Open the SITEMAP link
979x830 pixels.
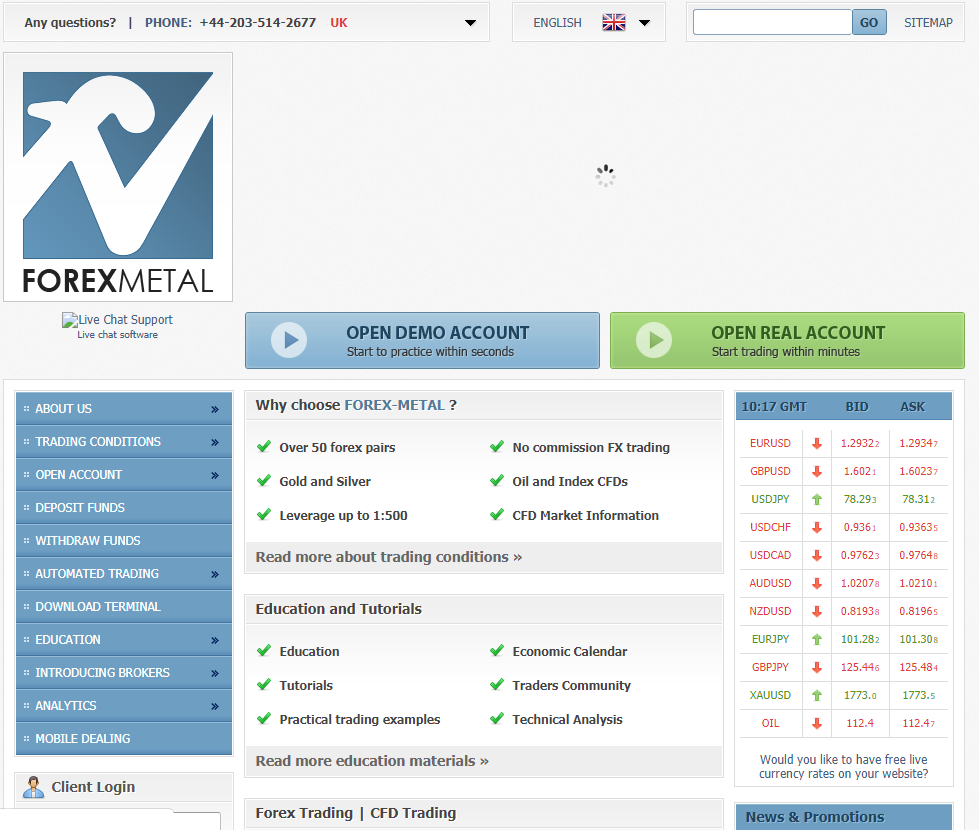(x=928, y=22)
